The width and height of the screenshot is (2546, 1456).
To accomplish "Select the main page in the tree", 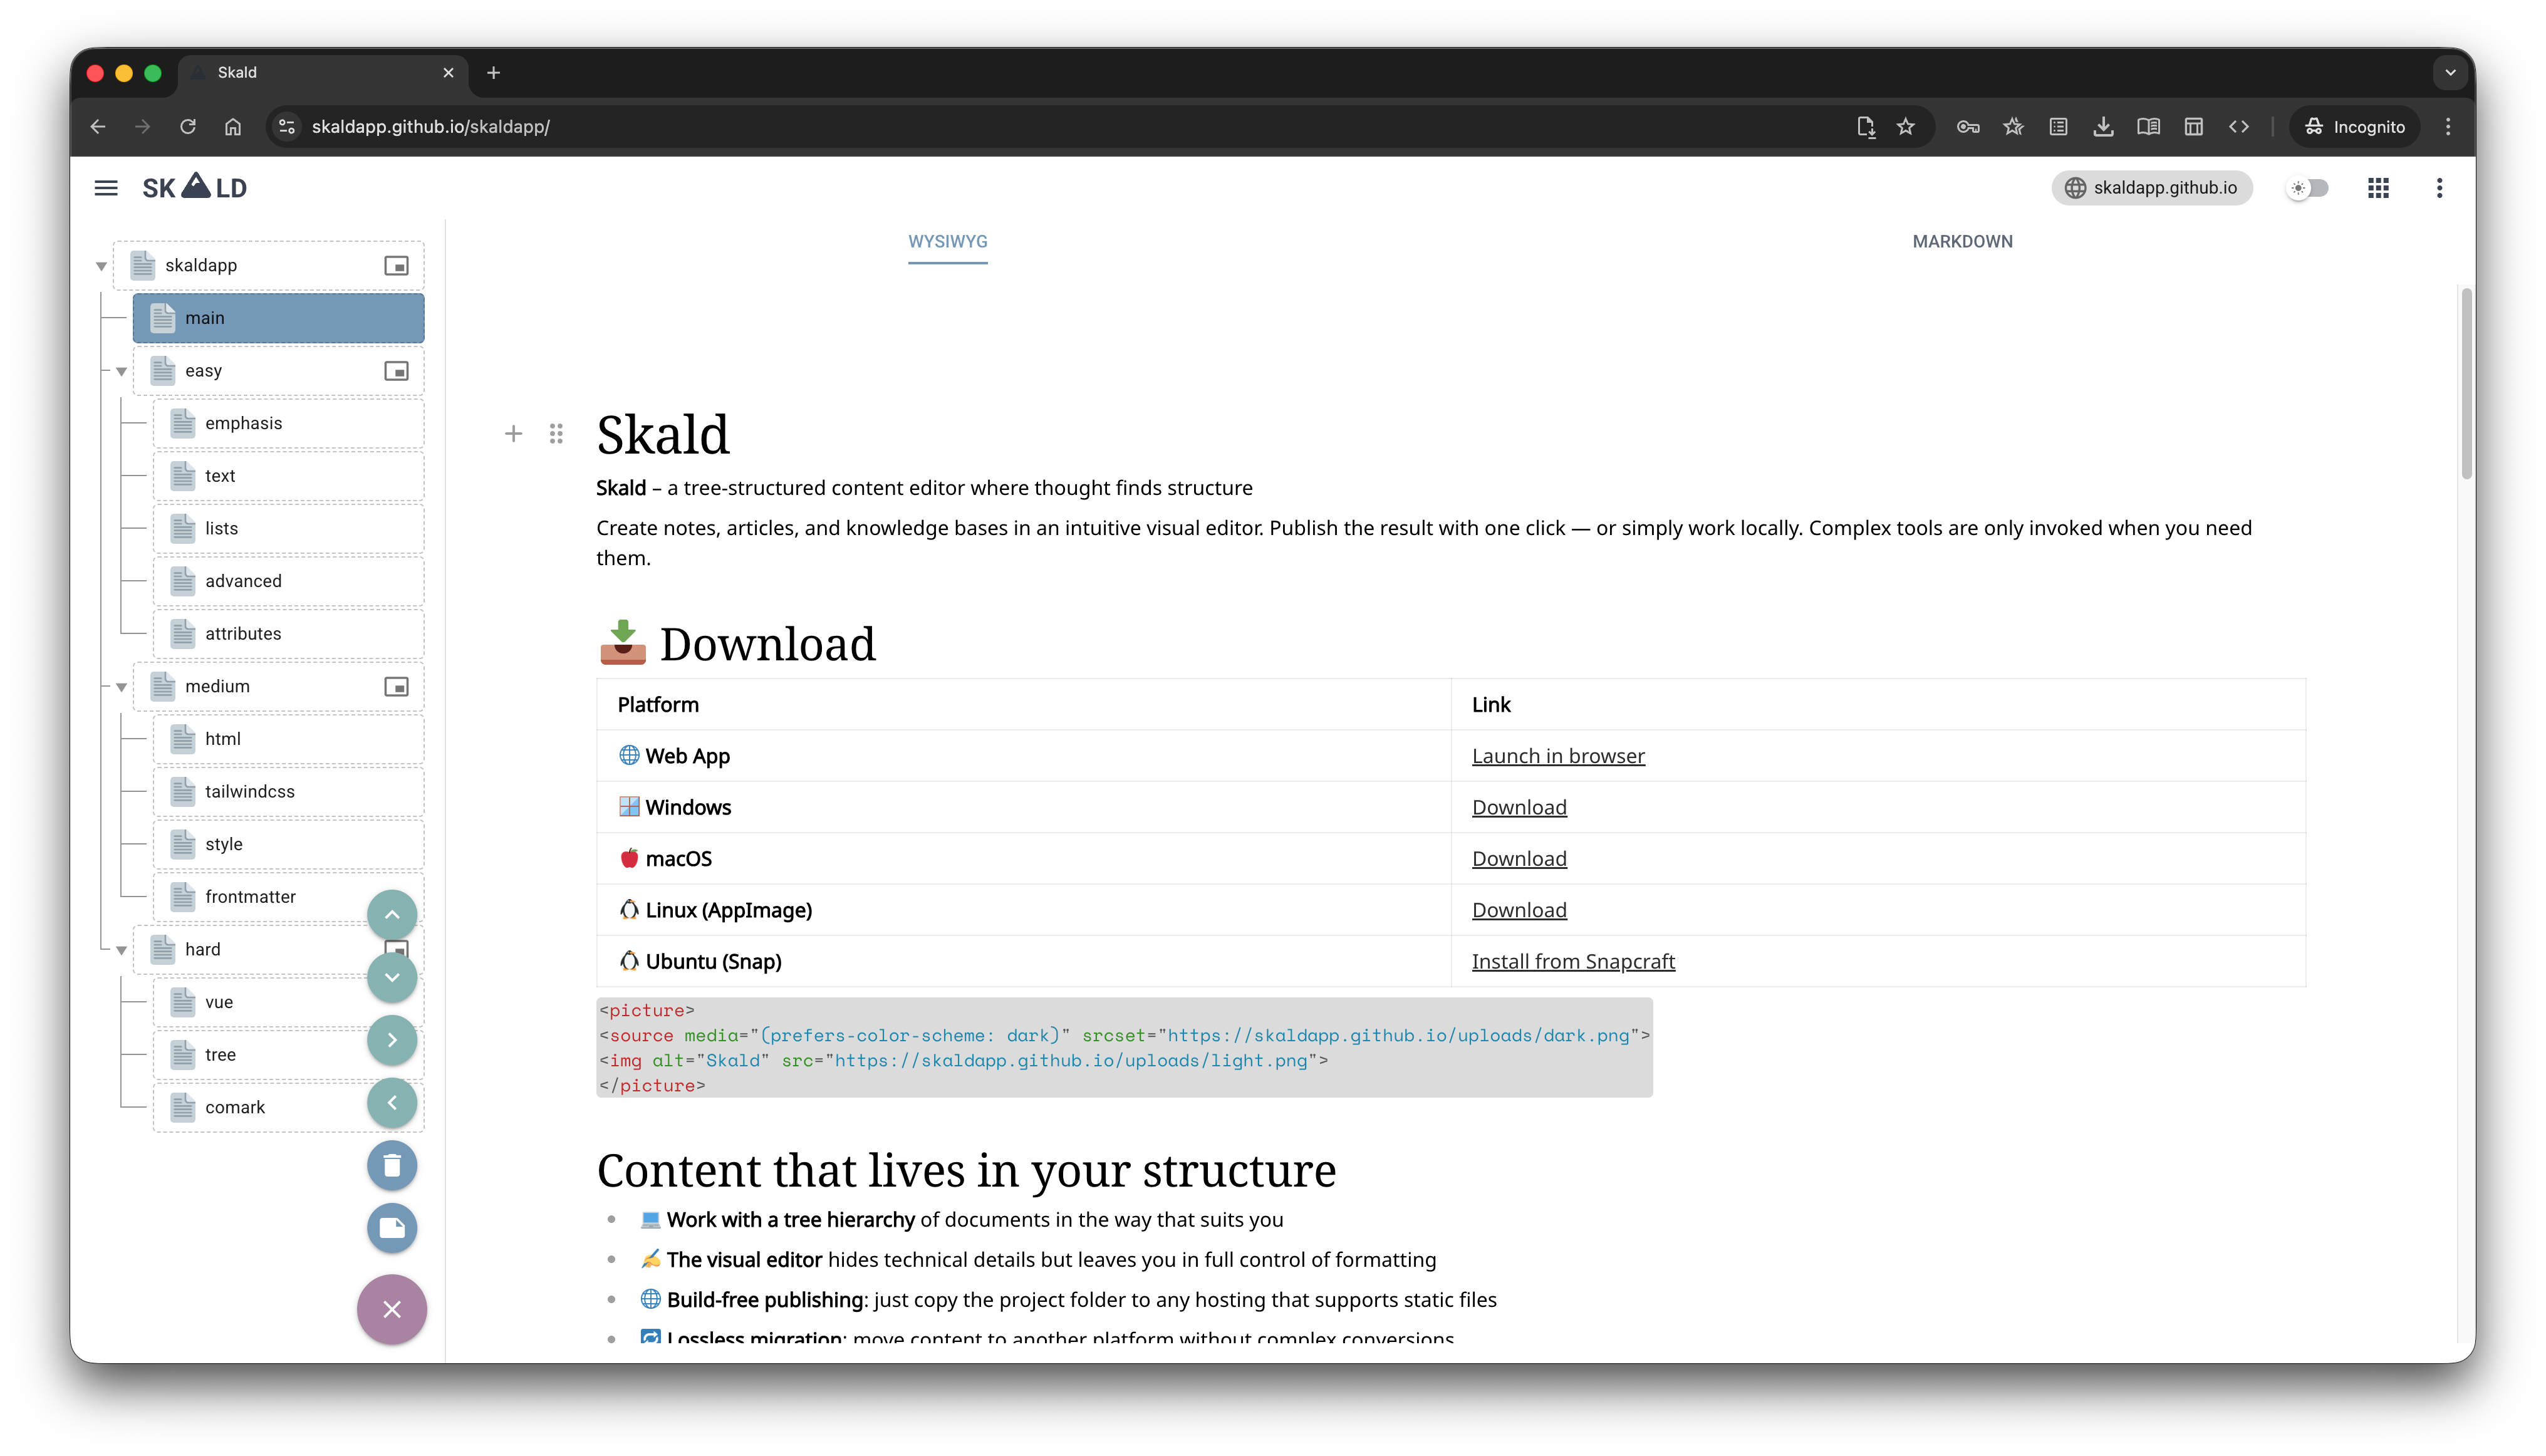I will 278,318.
